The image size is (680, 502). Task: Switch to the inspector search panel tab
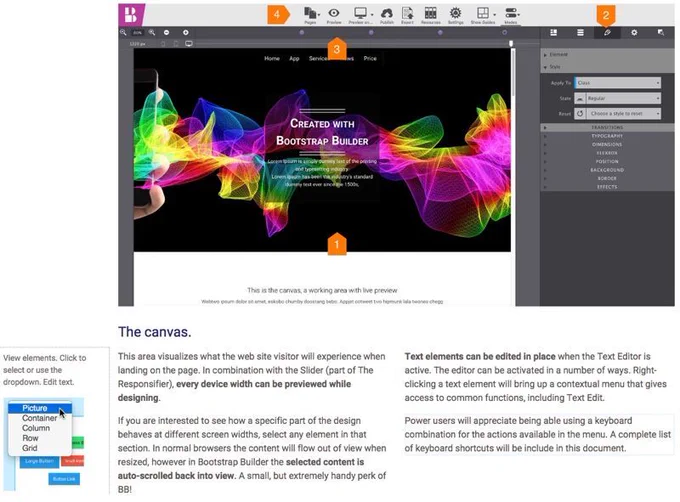click(660, 33)
